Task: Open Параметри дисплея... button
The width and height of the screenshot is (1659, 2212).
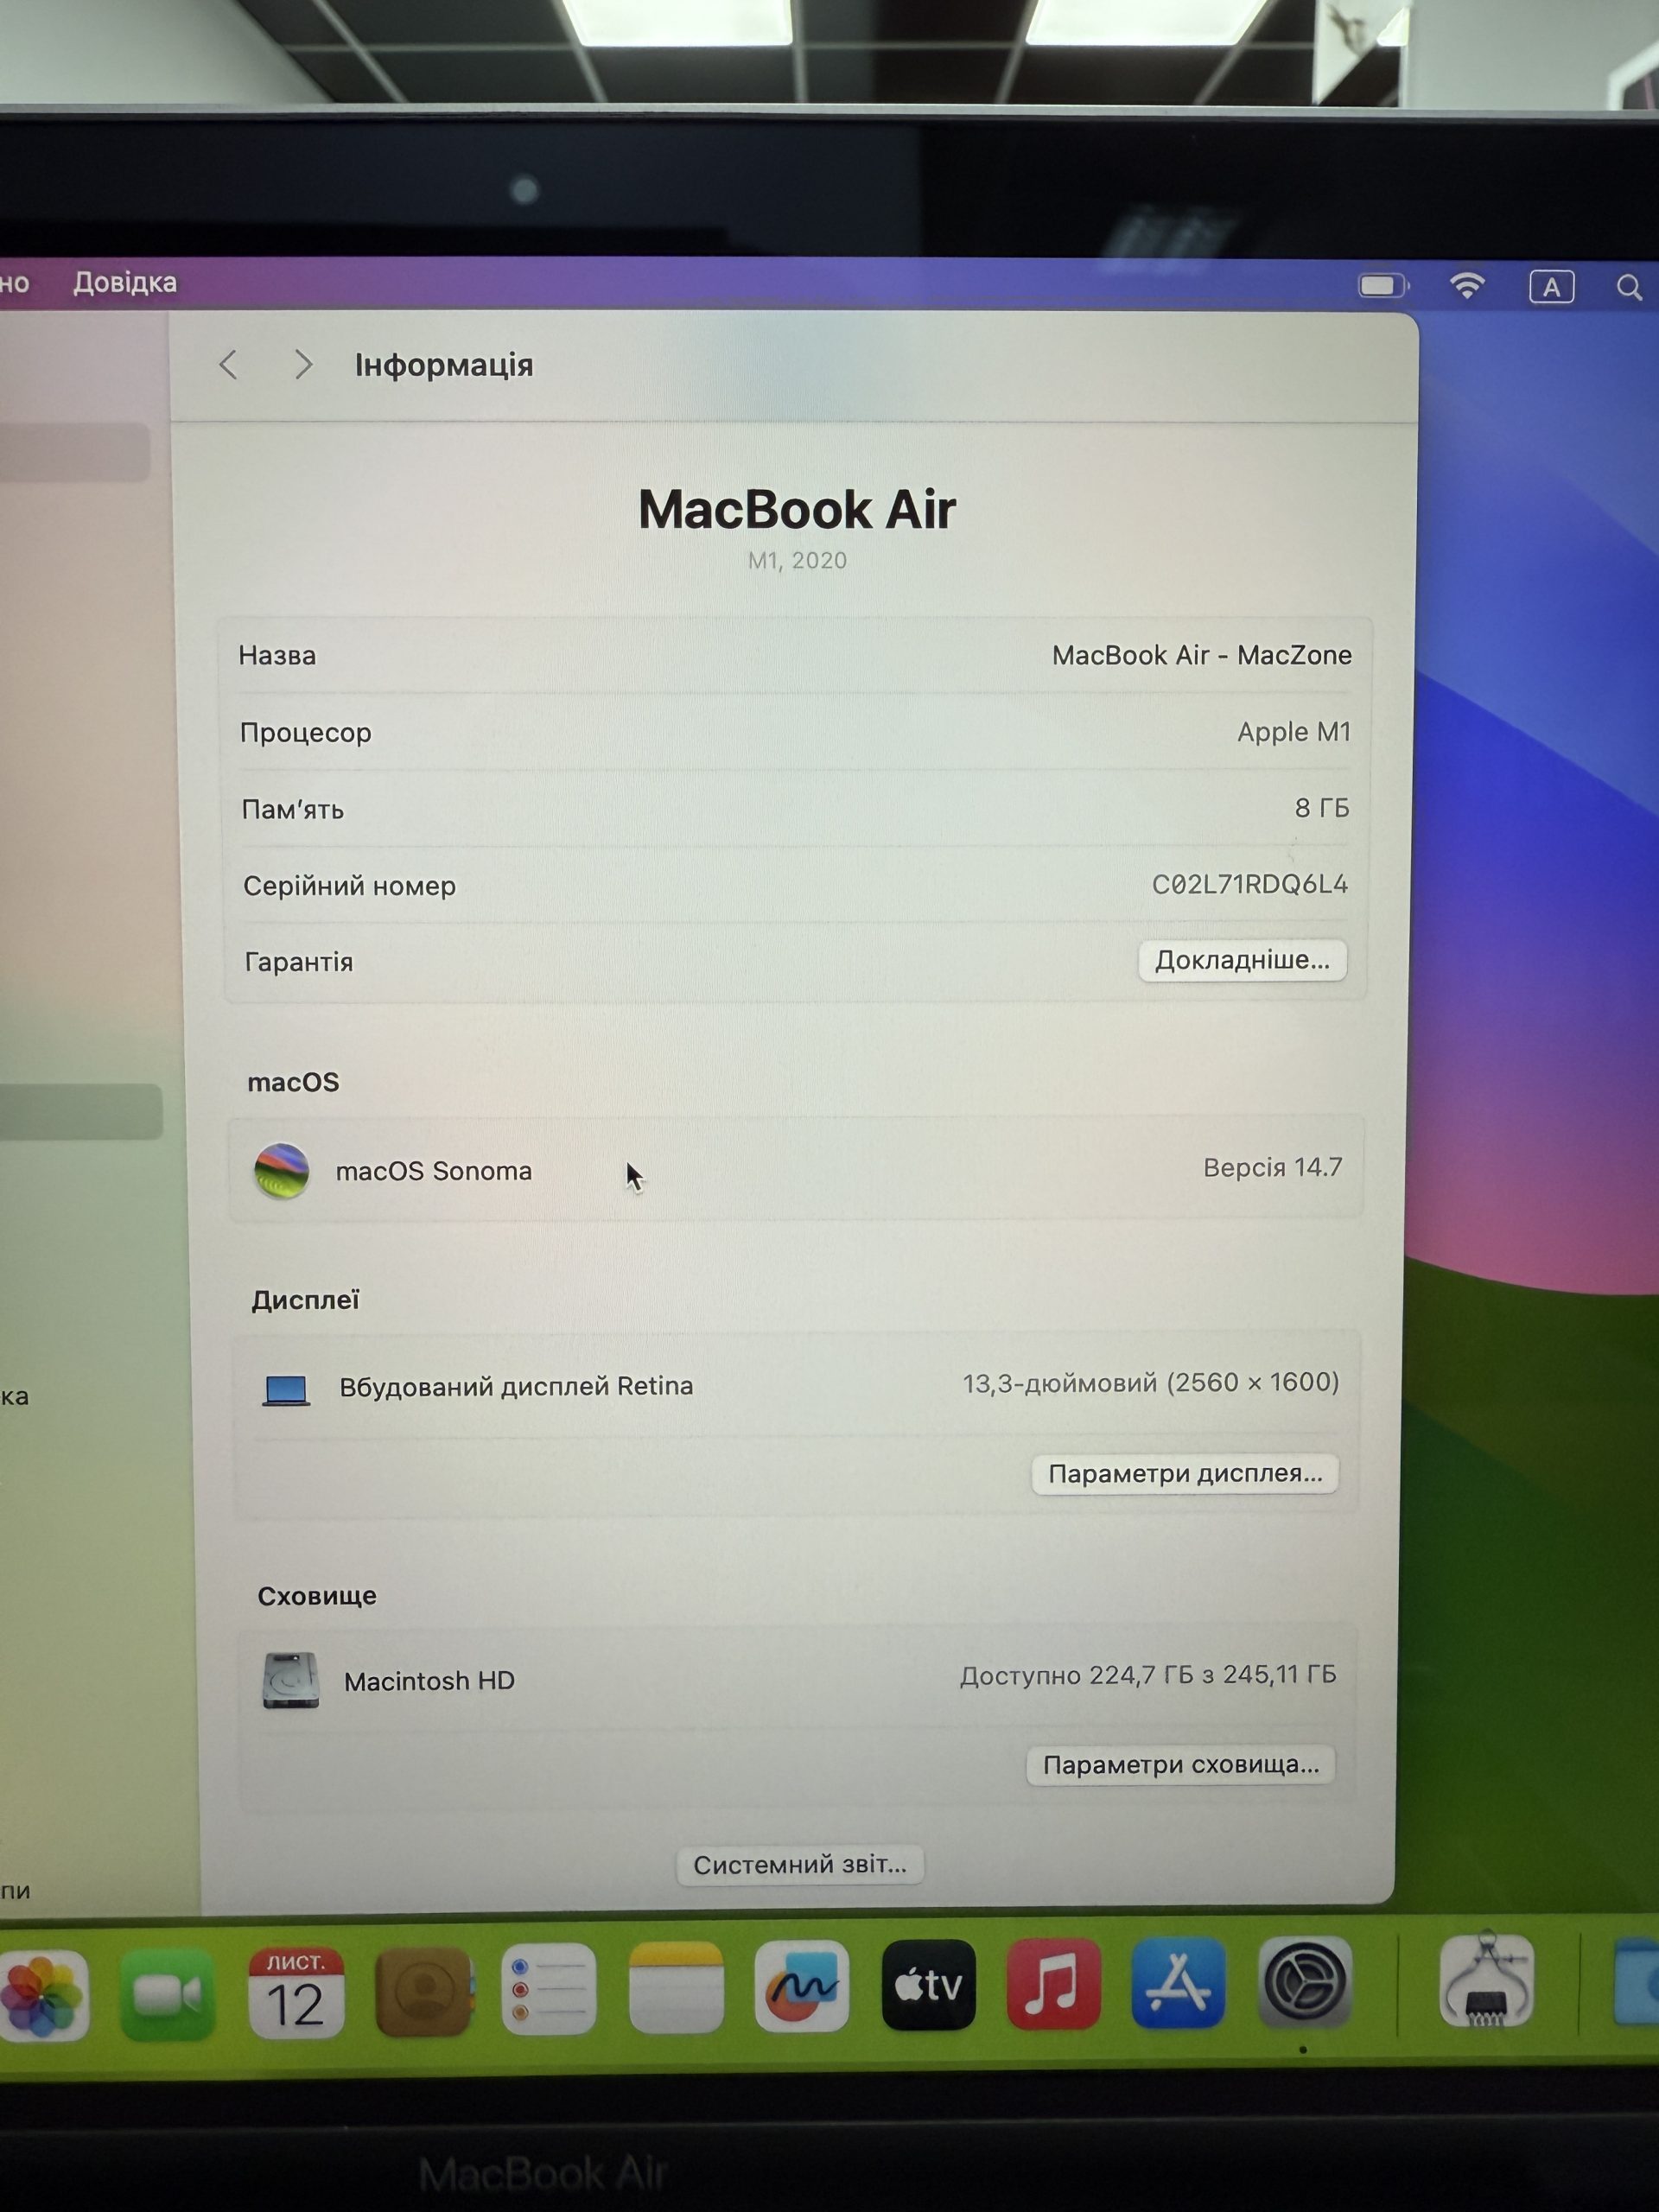Action: click(1185, 1473)
